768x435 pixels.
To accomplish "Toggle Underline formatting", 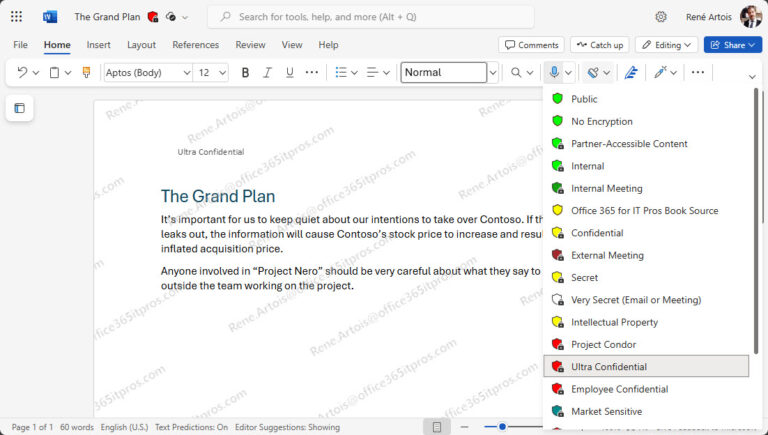I will click(x=289, y=72).
